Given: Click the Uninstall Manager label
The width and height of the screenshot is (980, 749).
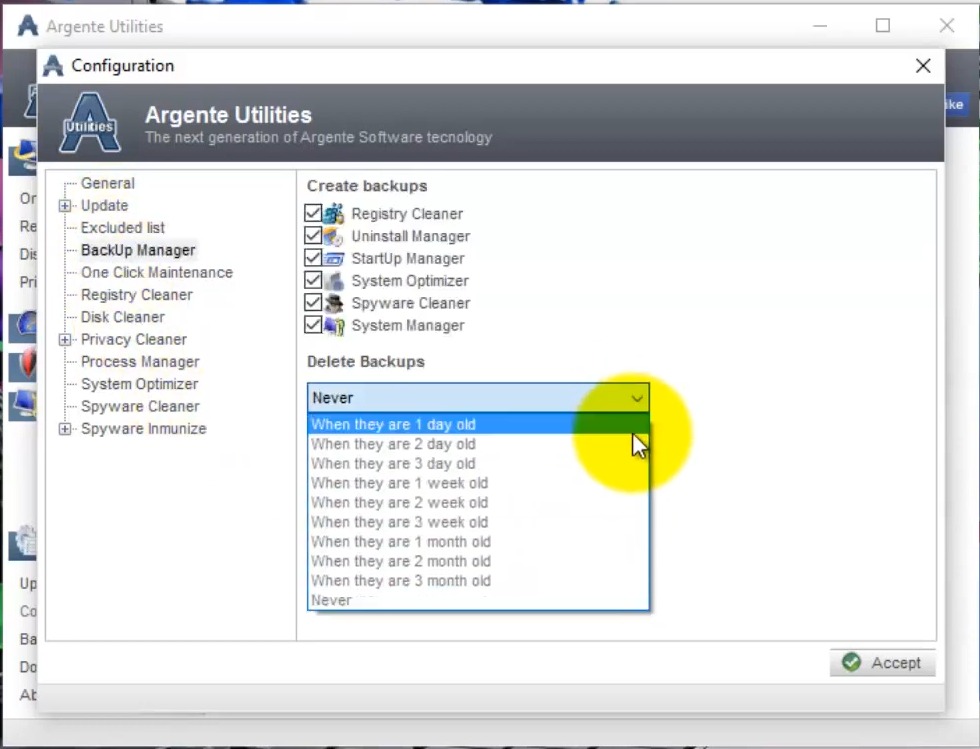Looking at the screenshot, I should (x=411, y=236).
